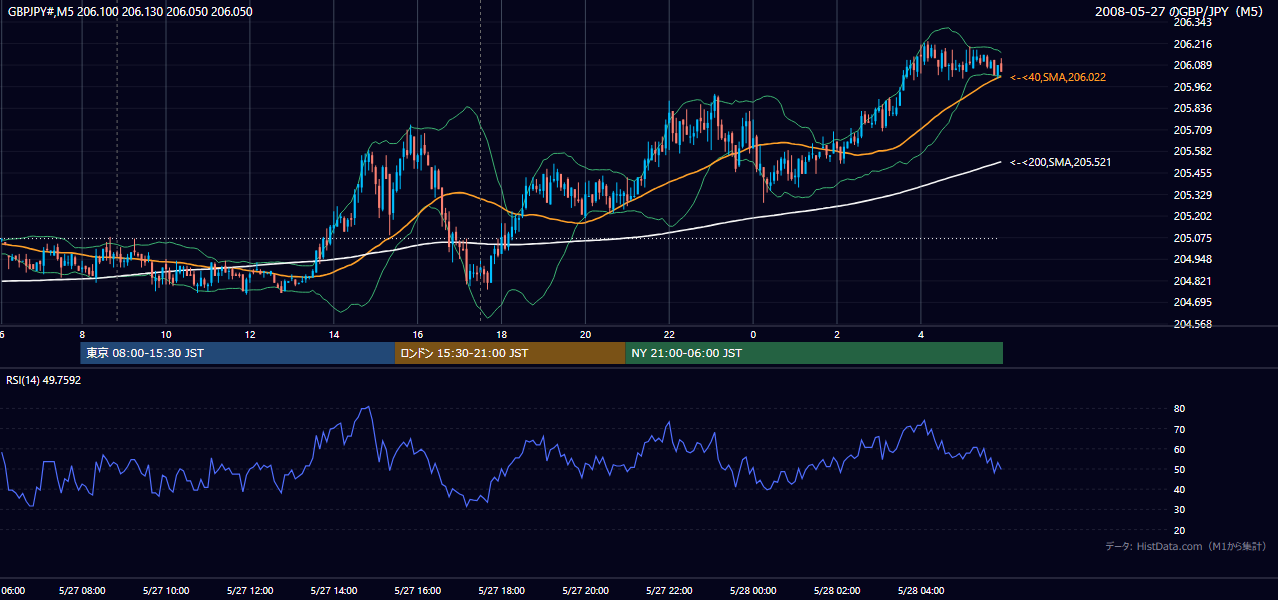The height and width of the screenshot is (600, 1278).
Task: Click hour 4 on the price chart axis
Action: [x=921, y=335]
